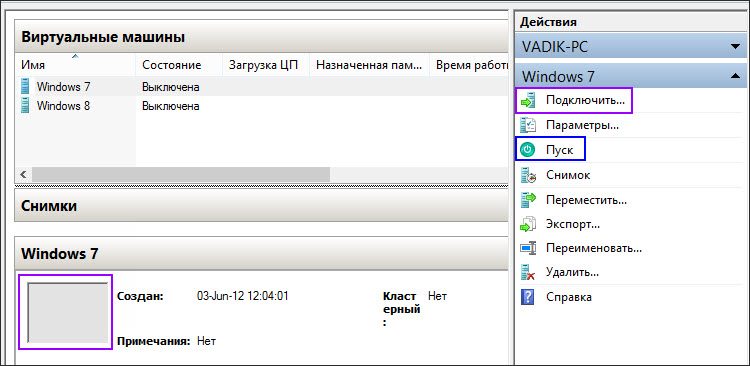The image size is (750, 366).
Task: Select the Windows 8 row in the list
Action: [261, 105]
